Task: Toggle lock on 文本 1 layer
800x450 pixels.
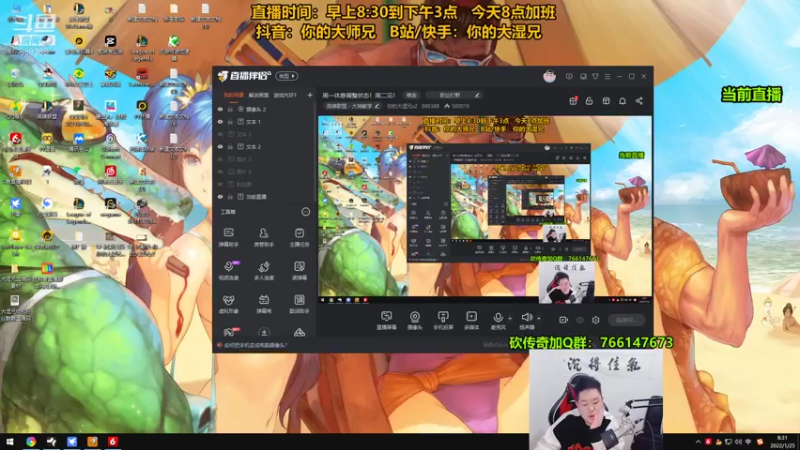Action: tap(230, 122)
